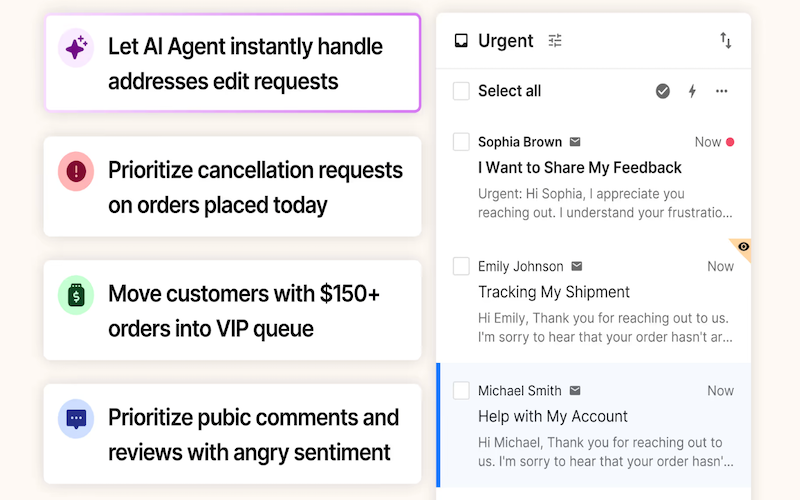The image size is (800, 500).
Task: Open the 'Tracking My Shipment' ticket
Action: coord(554,292)
